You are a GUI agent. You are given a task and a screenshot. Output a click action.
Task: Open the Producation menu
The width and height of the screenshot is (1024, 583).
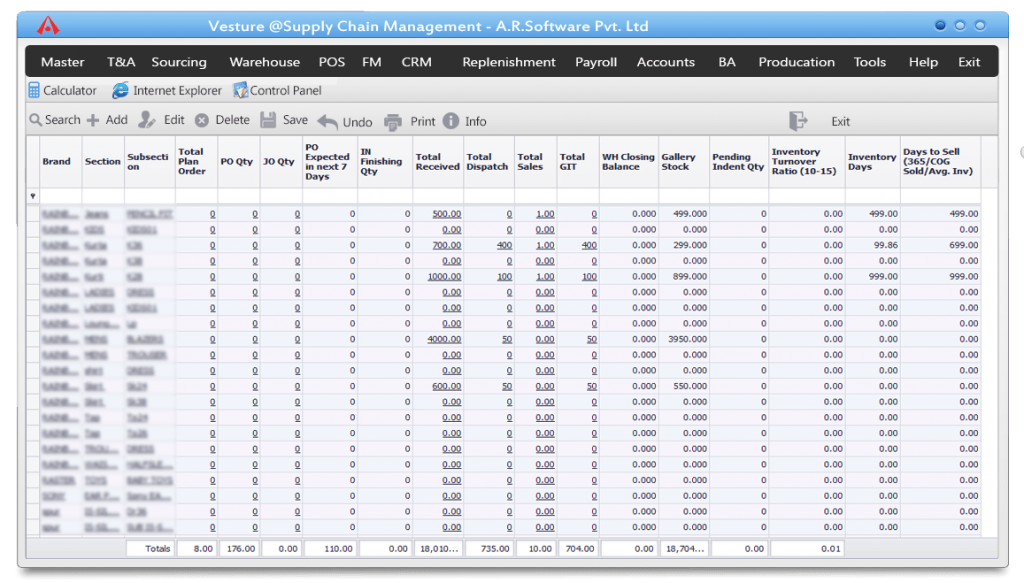coord(796,62)
